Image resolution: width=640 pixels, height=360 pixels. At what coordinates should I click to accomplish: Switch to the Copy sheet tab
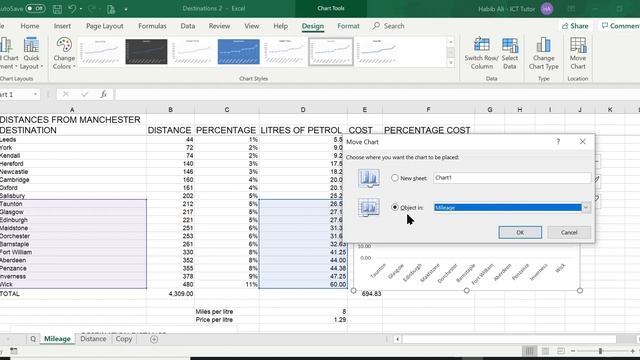point(124,339)
